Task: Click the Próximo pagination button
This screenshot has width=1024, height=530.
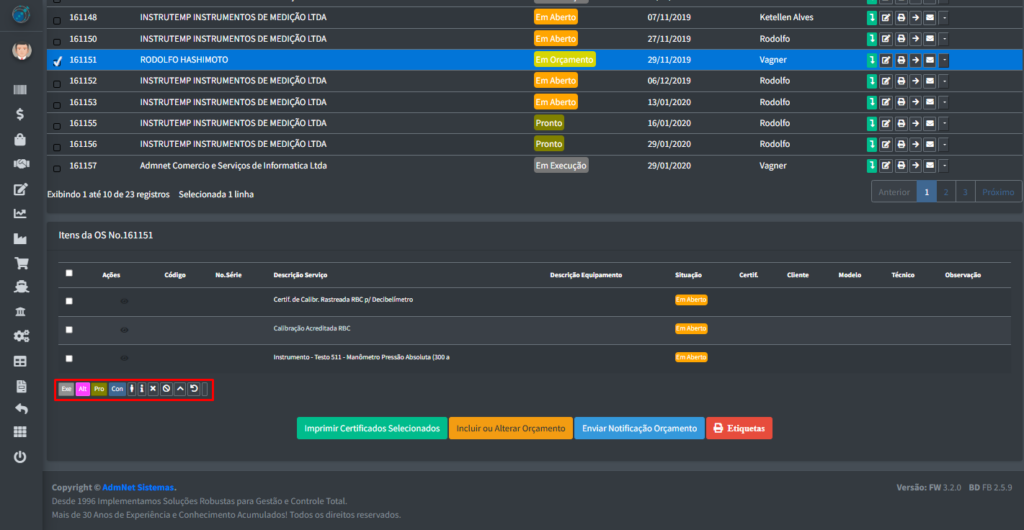Action: tap(998, 192)
